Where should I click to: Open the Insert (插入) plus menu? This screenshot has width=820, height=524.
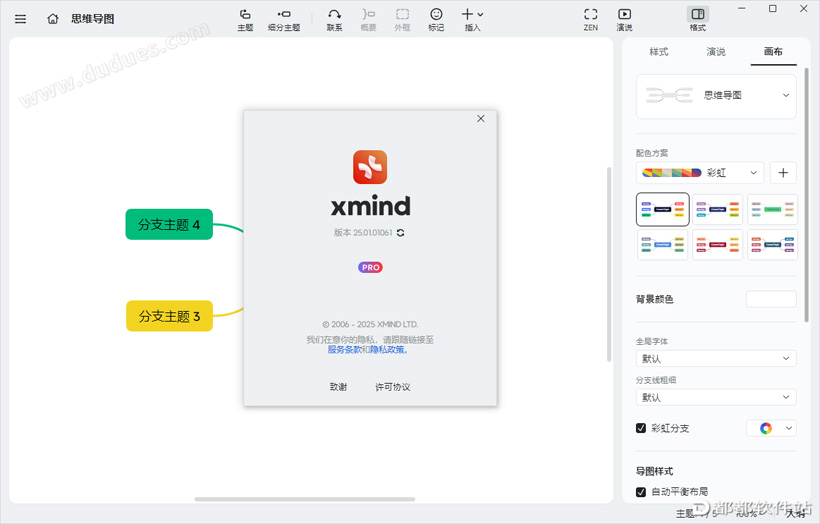[x=472, y=20]
